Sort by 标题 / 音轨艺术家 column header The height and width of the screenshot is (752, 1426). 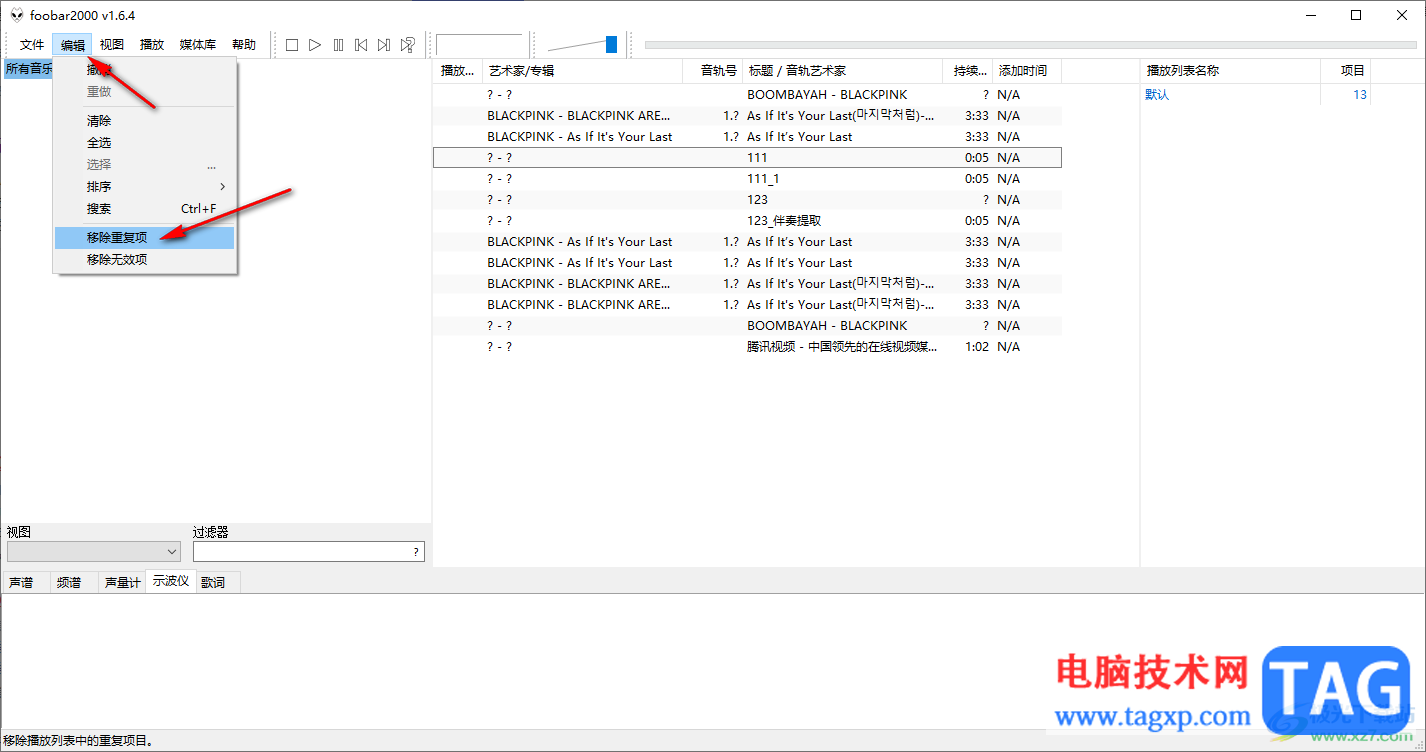[x=842, y=71]
